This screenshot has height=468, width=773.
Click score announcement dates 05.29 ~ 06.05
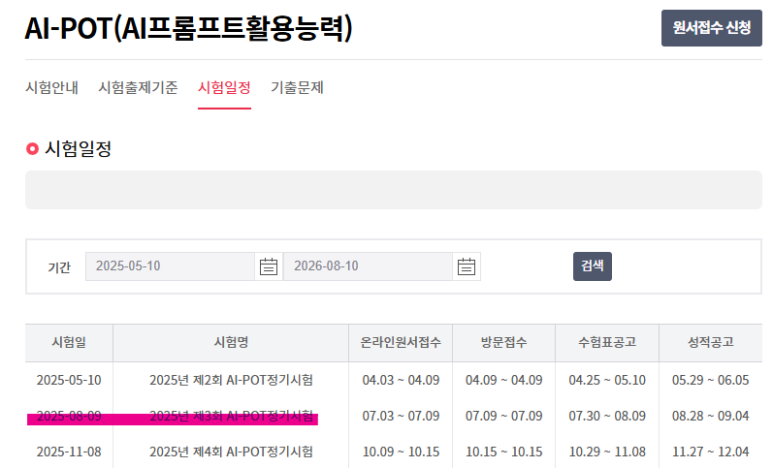coord(710,380)
